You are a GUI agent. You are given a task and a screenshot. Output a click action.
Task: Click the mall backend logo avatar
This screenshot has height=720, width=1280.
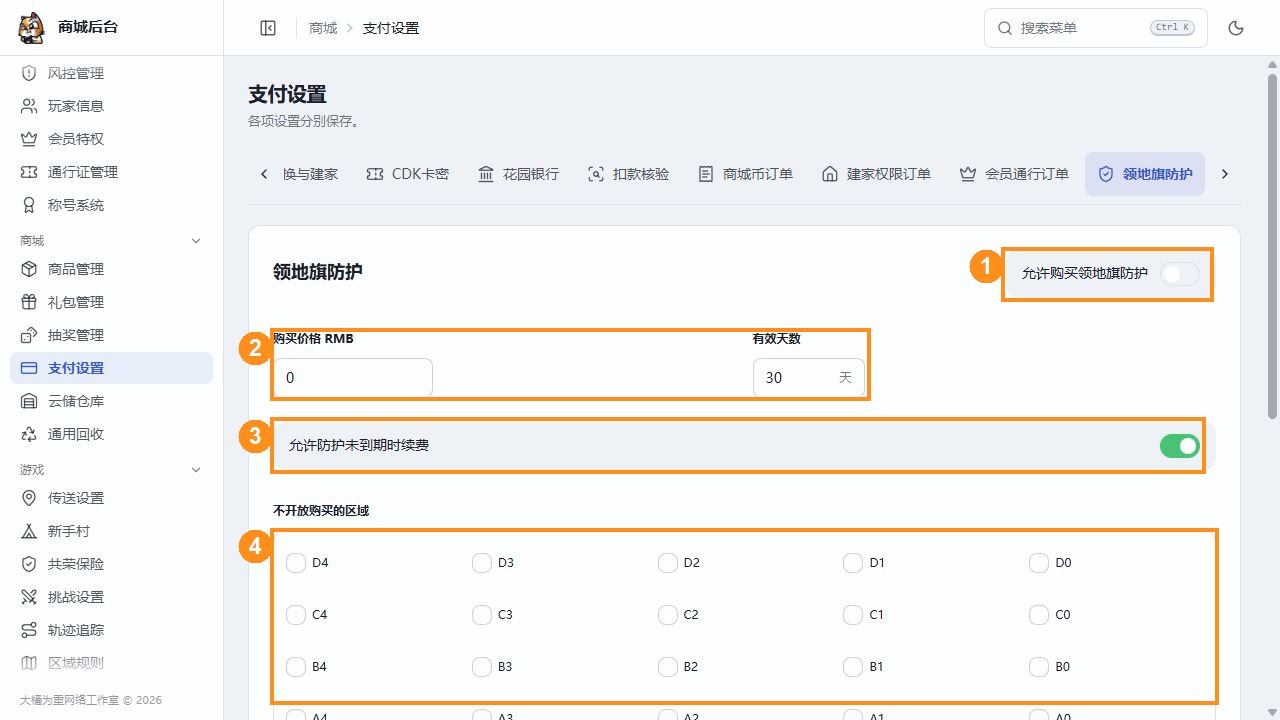click(x=32, y=28)
